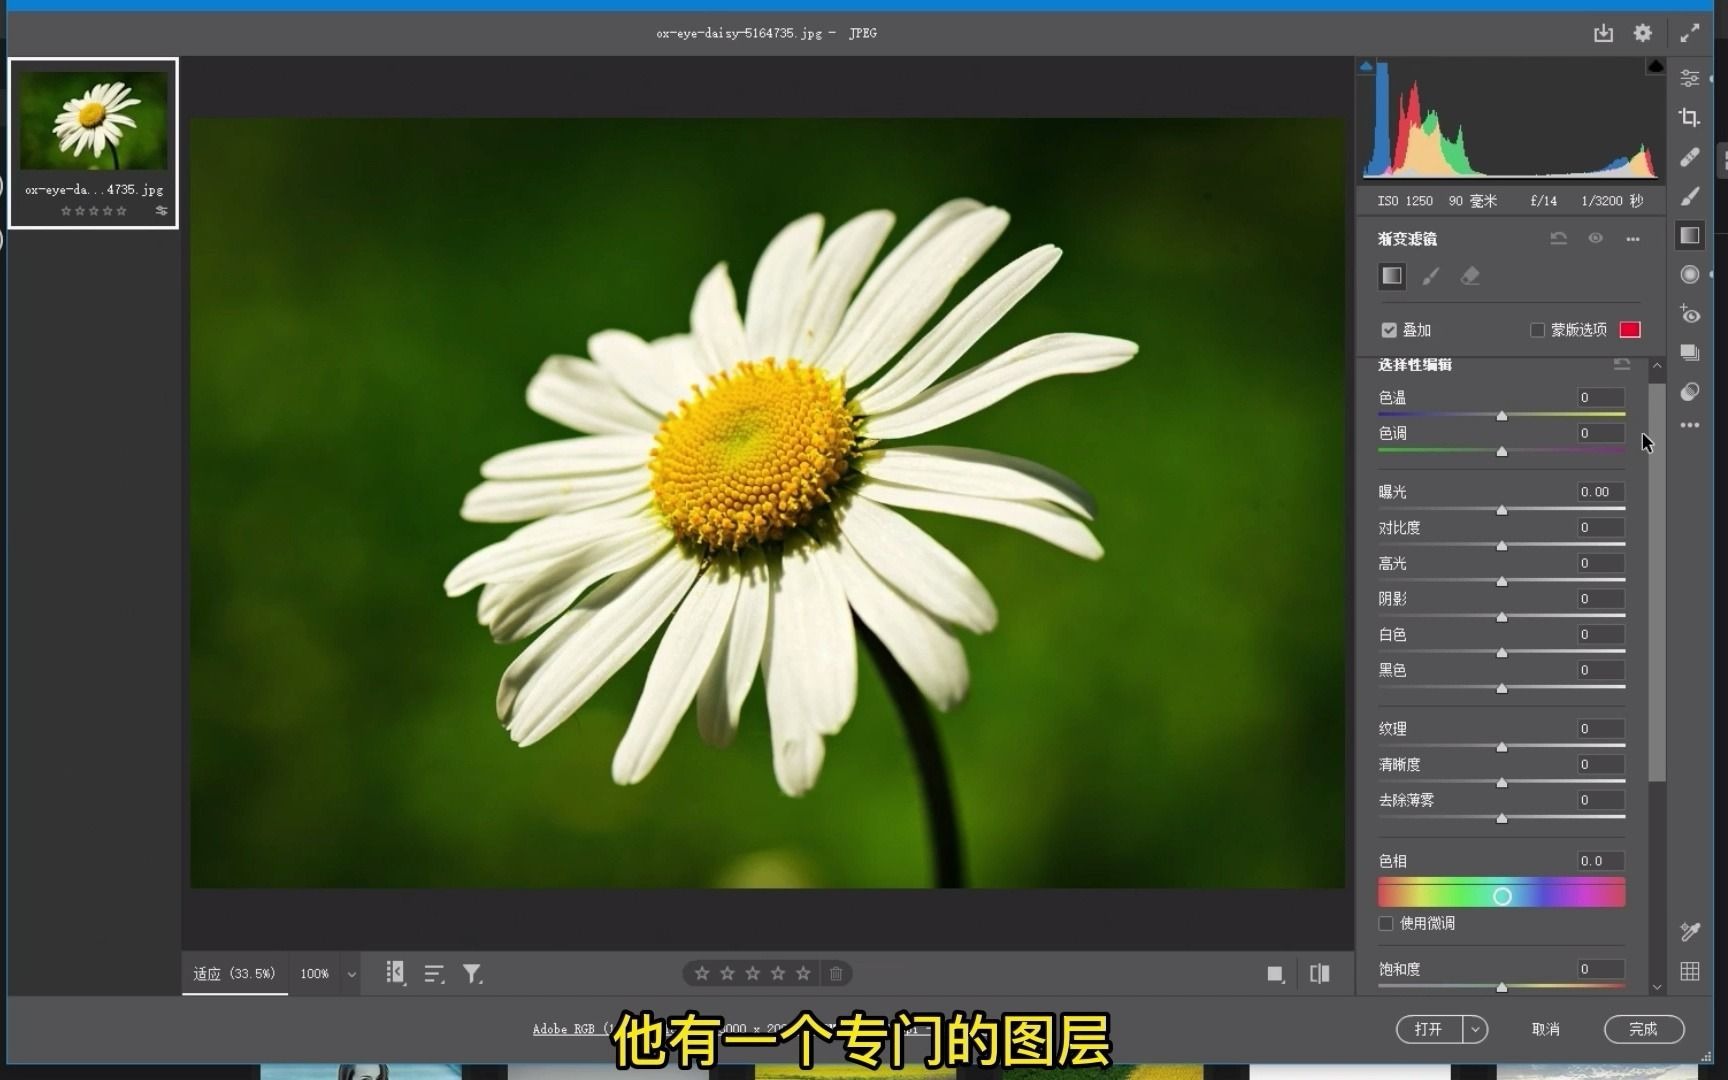Open the settings gear menu at top right
The width and height of the screenshot is (1728, 1080).
click(1642, 33)
